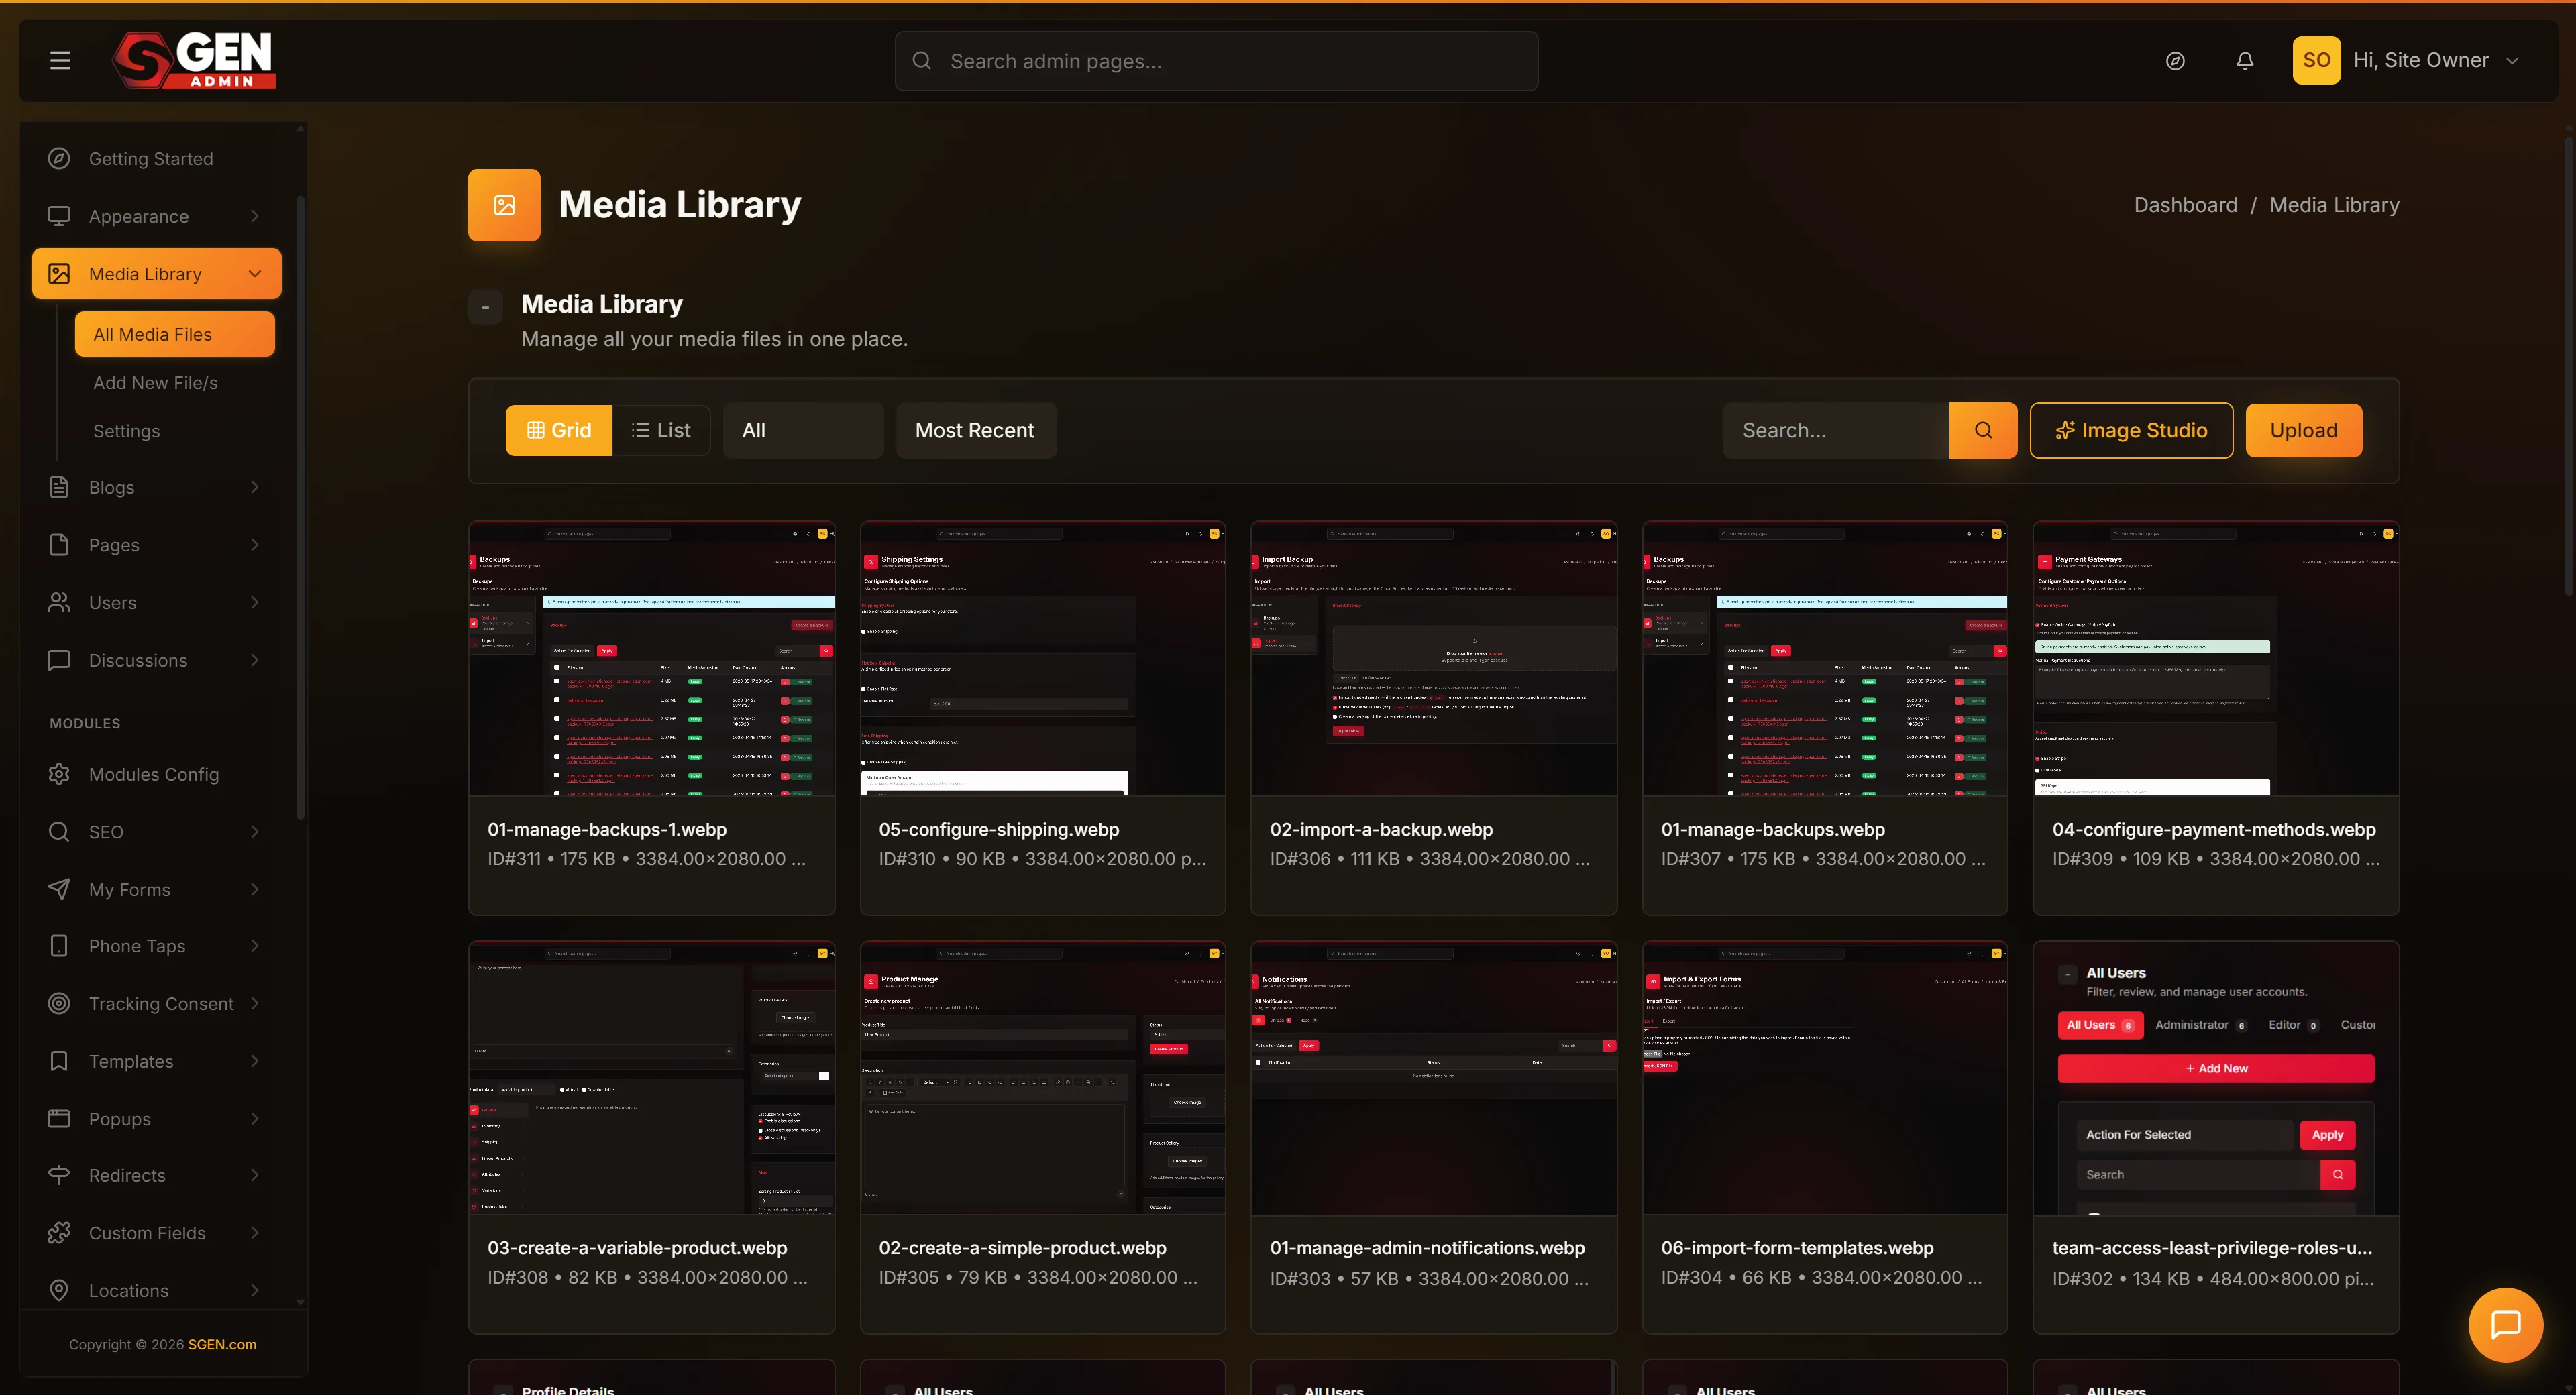
Task: Click the Modules Config gear icon
Action: pos(59,774)
